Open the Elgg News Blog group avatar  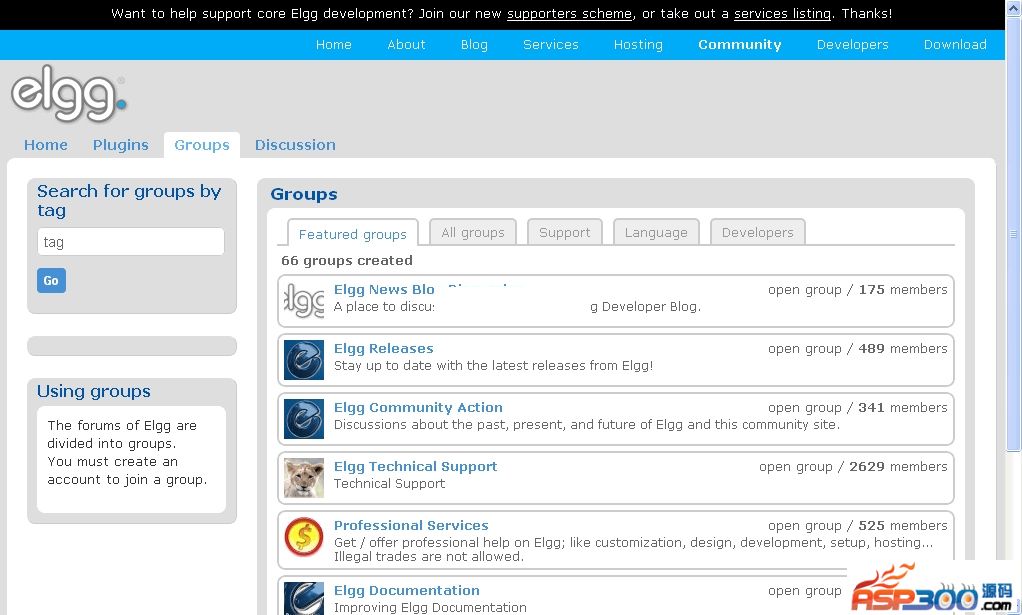(x=304, y=301)
